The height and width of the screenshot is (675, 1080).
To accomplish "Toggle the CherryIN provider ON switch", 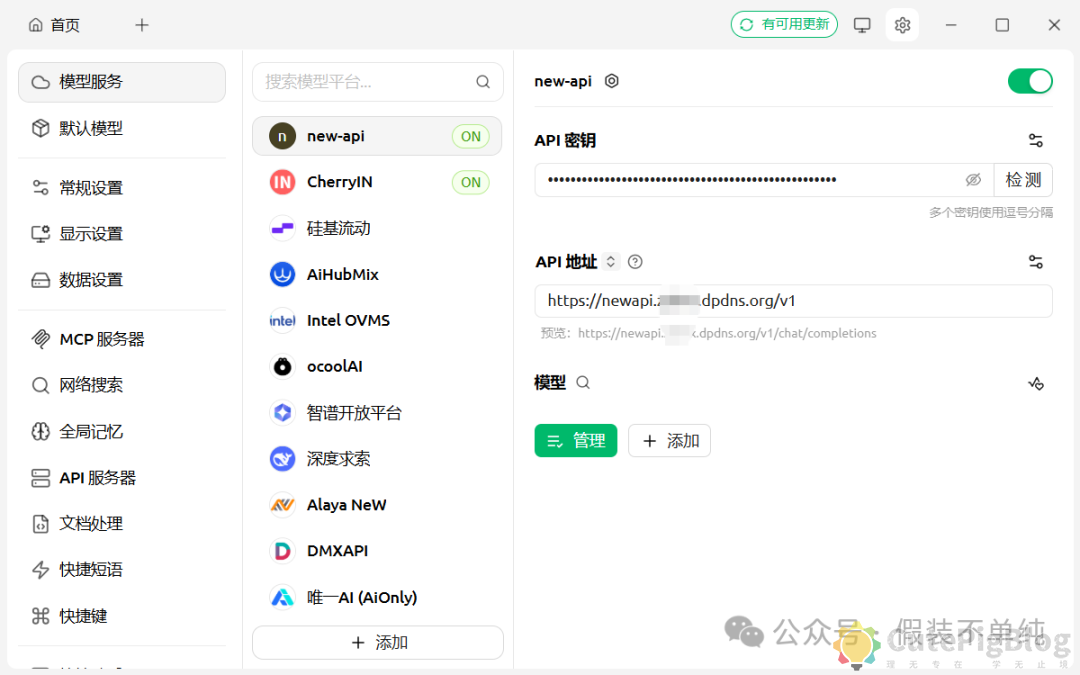I will pos(470,182).
